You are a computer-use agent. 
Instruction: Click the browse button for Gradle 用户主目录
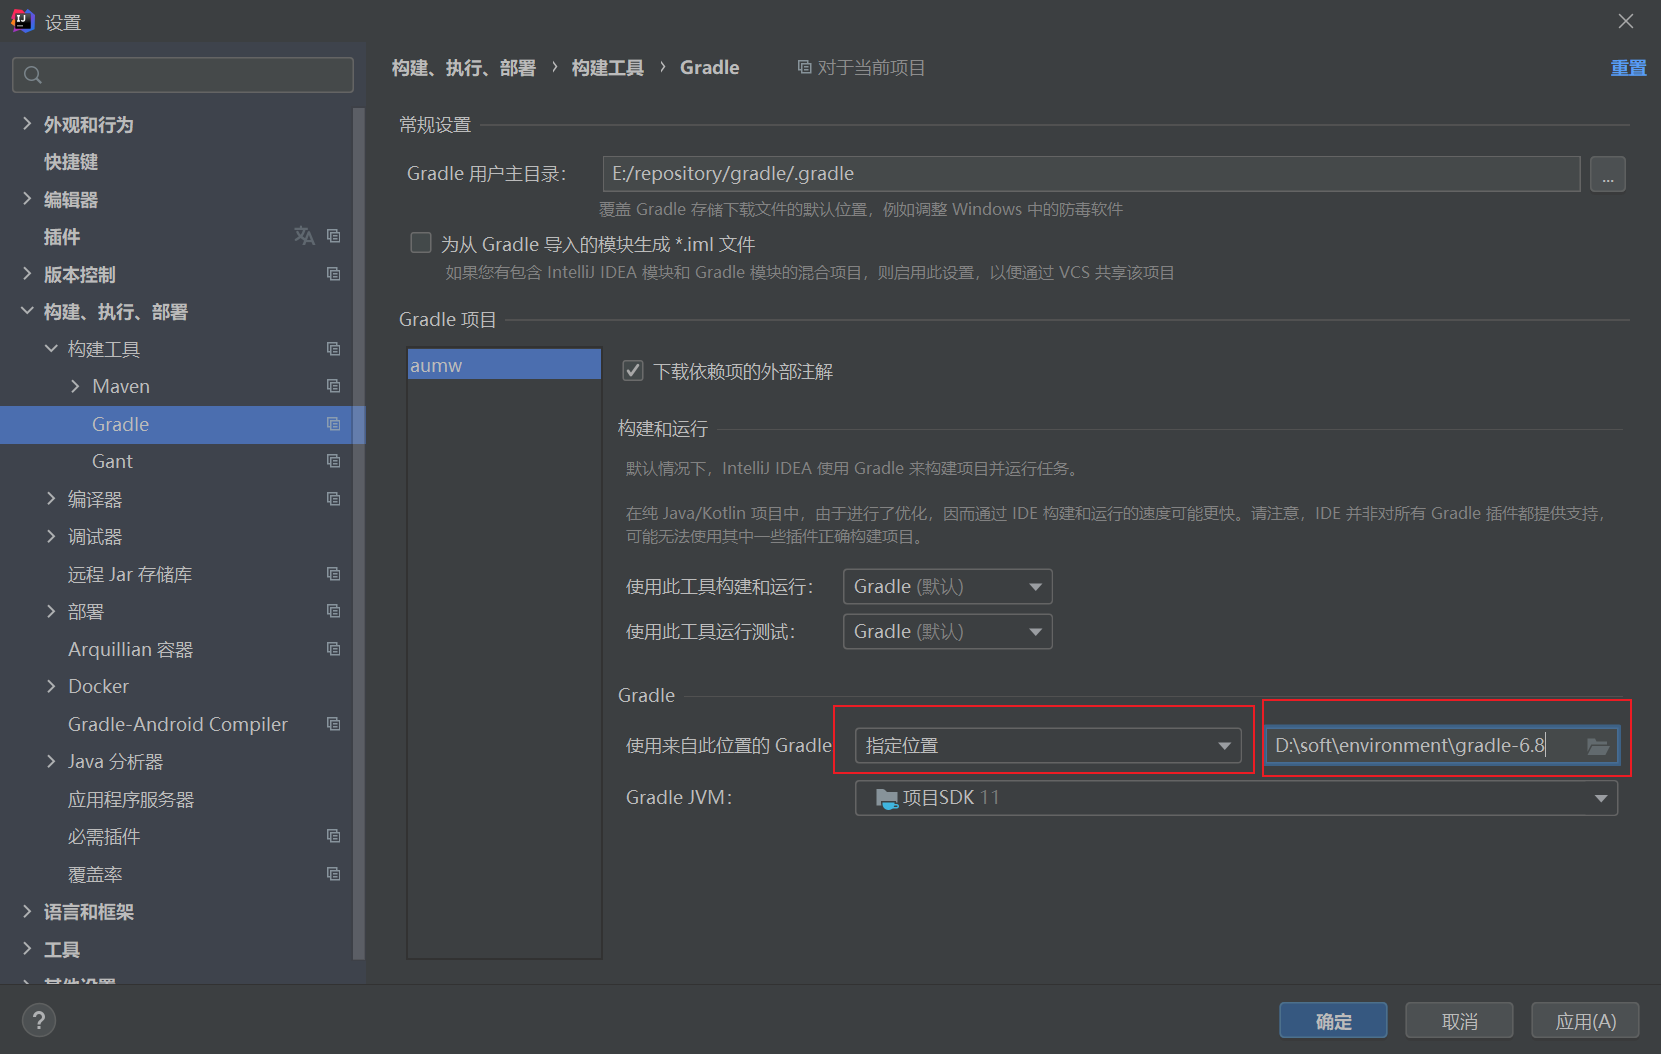pyautogui.click(x=1607, y=174)
